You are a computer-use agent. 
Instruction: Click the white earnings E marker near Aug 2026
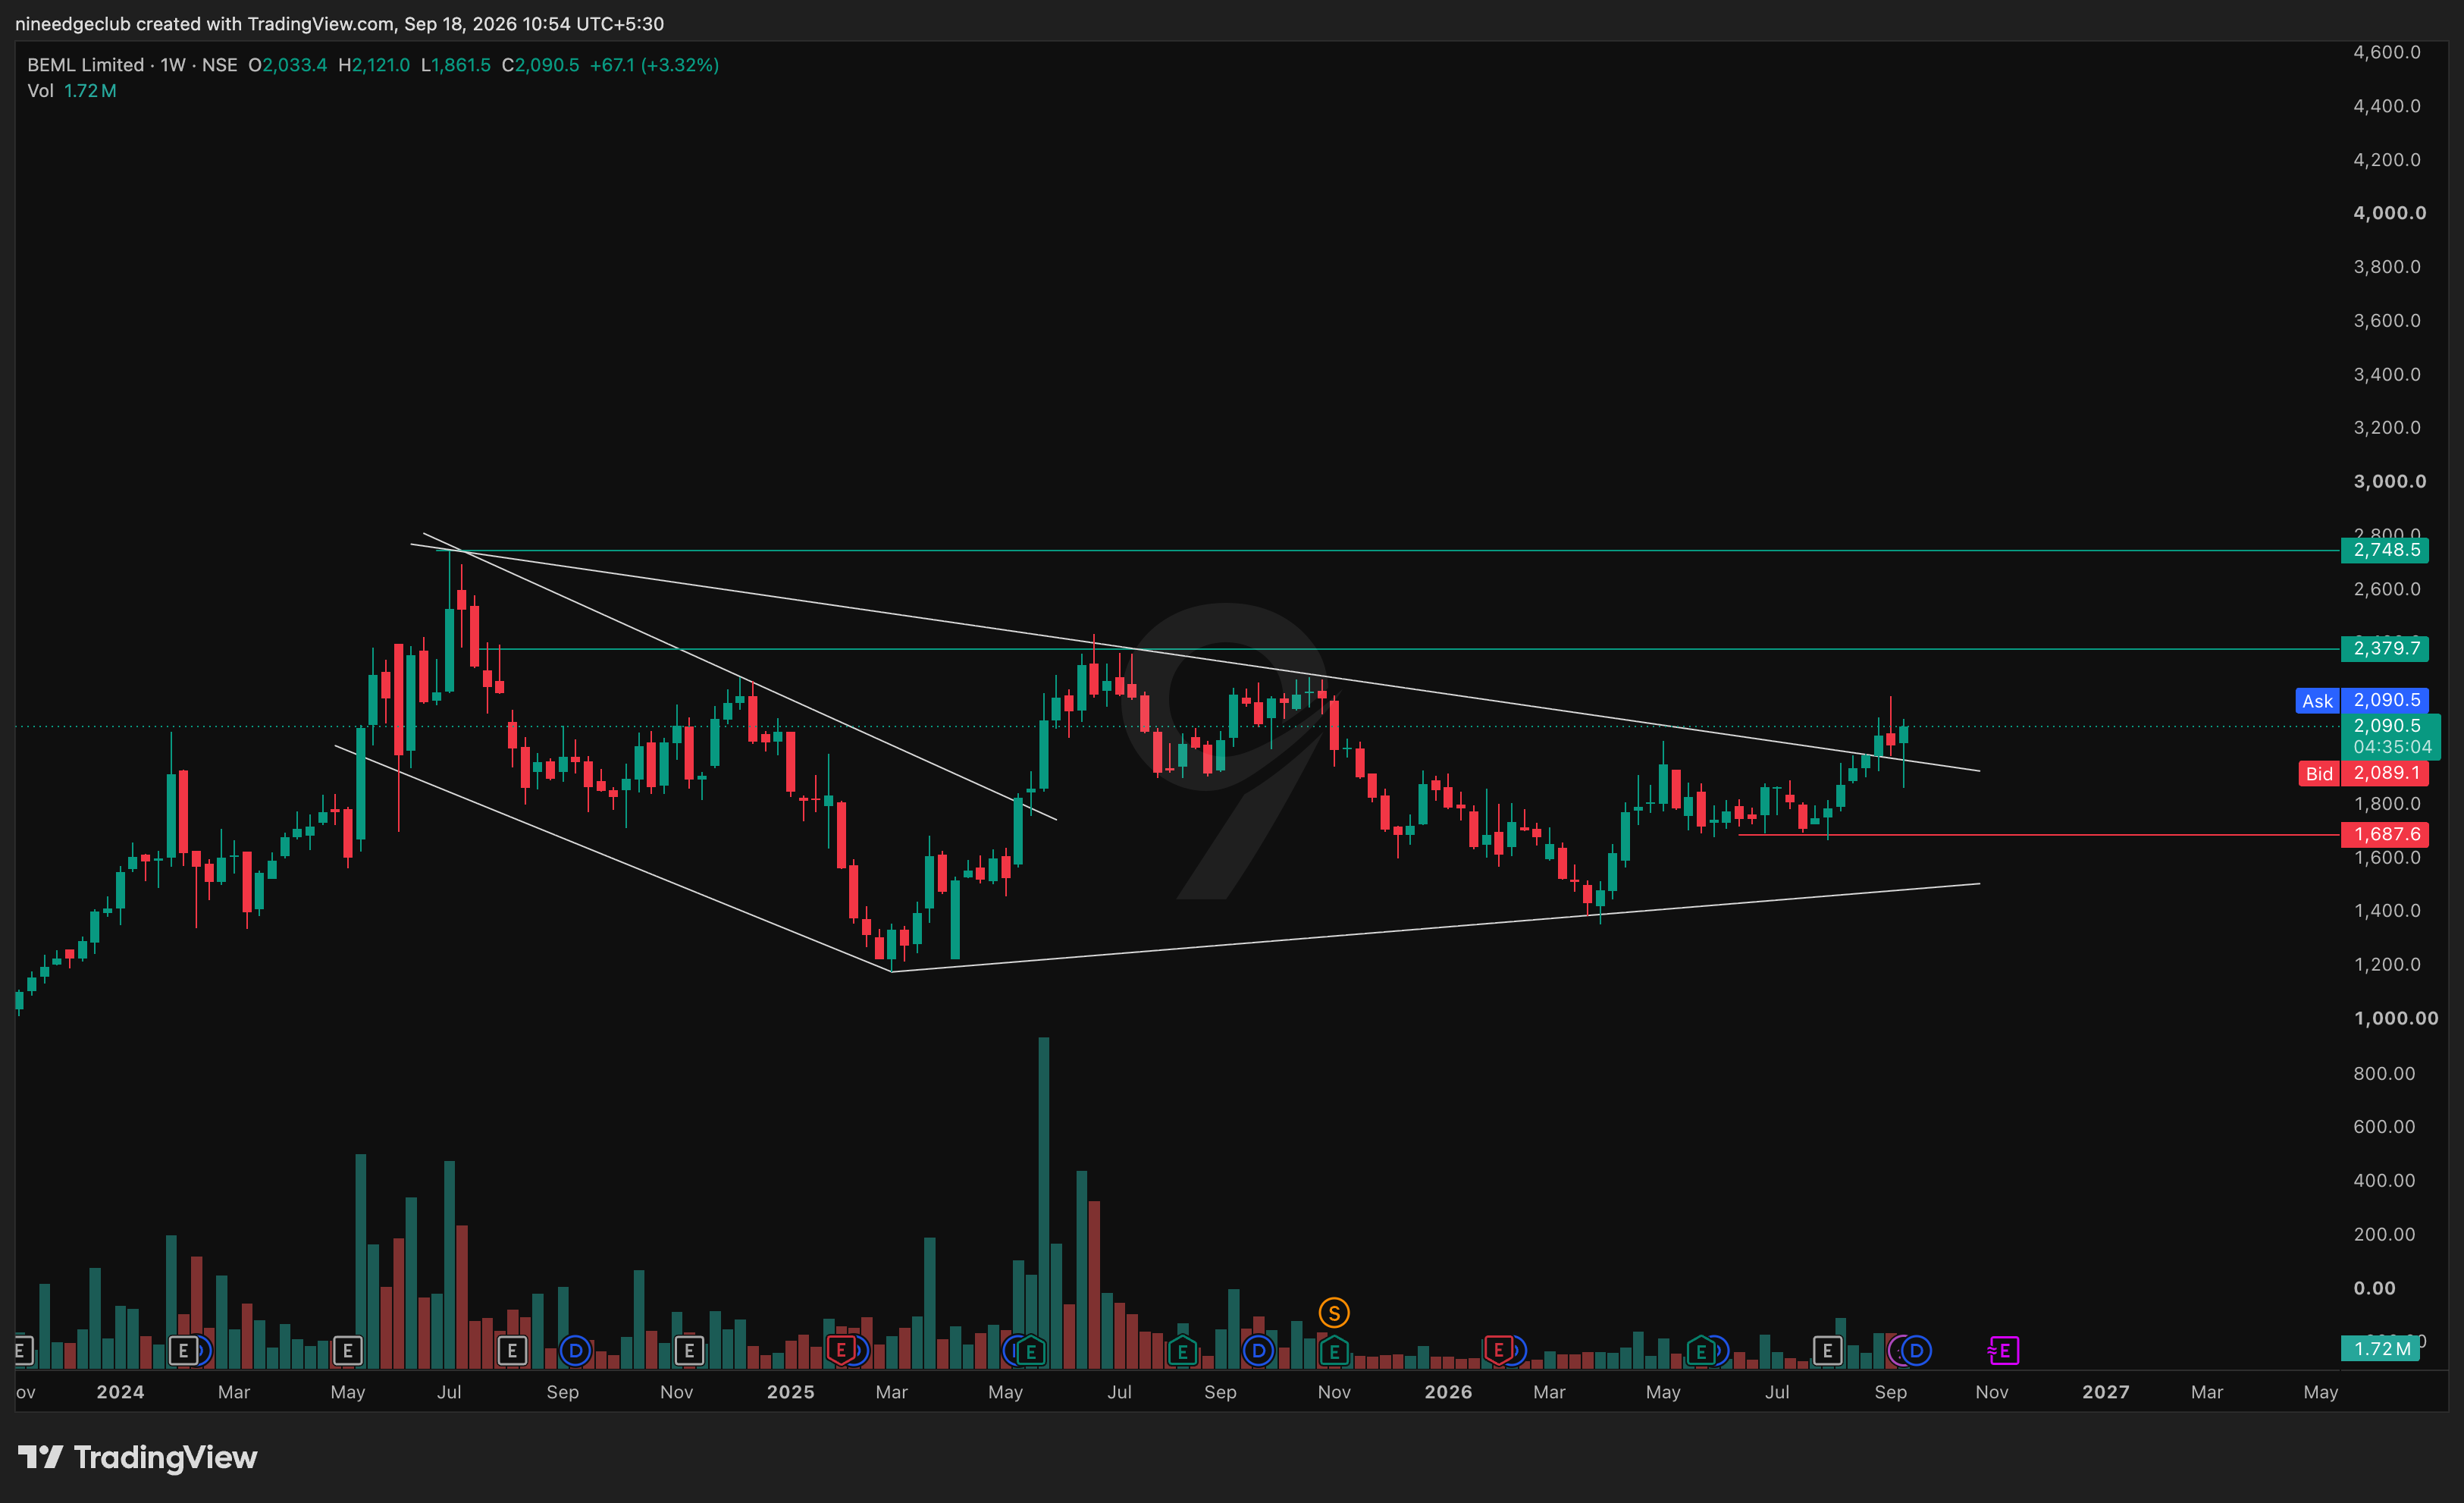pos(1827,1351)
